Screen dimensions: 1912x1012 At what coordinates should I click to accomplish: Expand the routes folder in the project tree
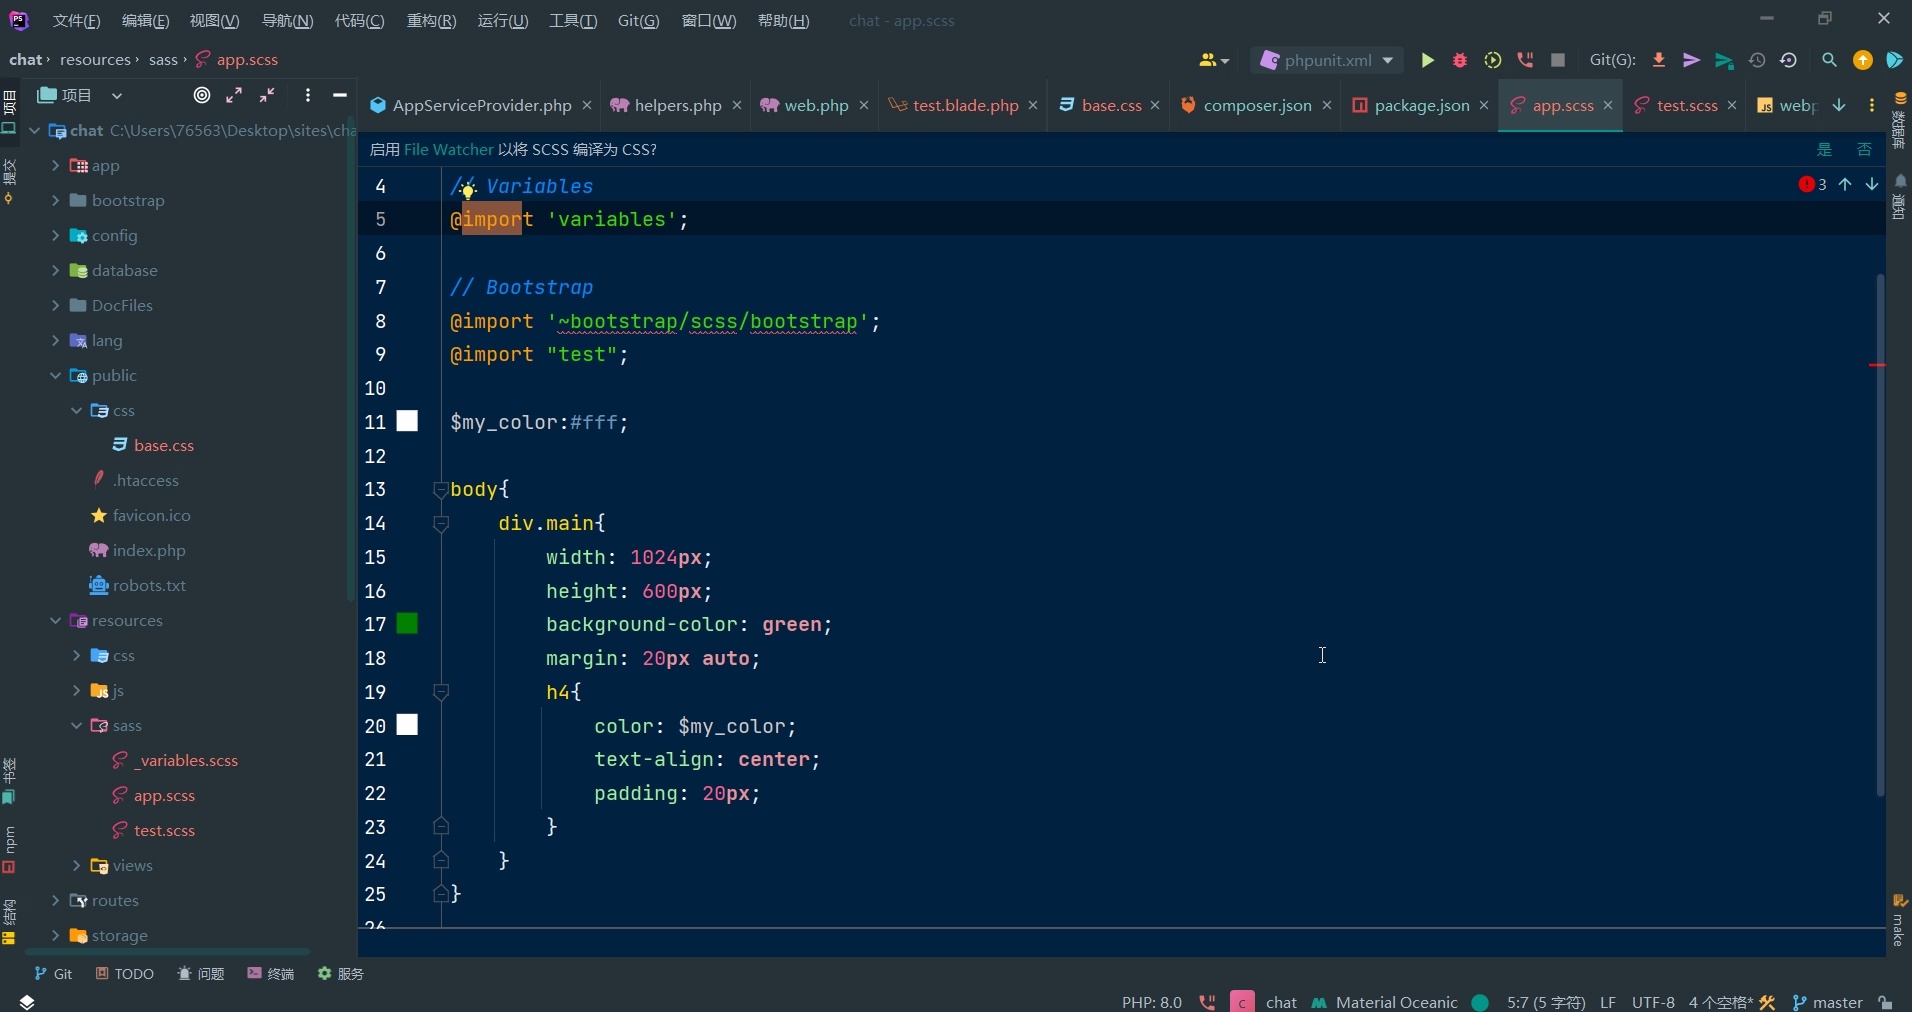pos(57,902)
